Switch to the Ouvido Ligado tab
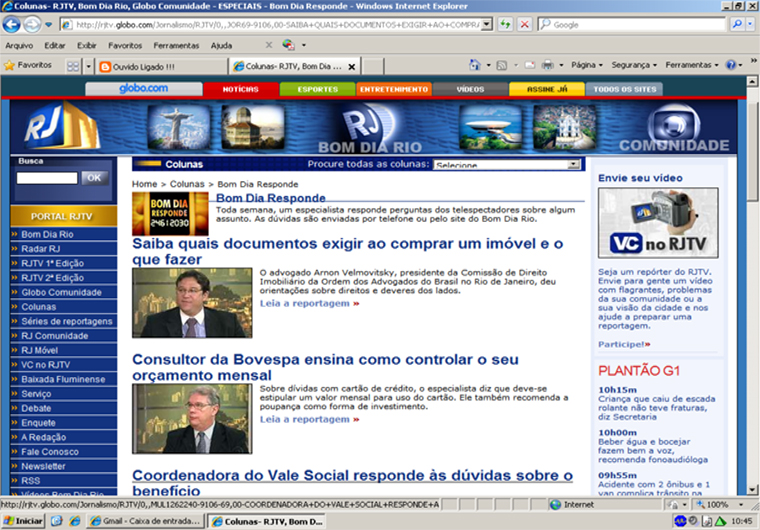 pyautogui.click(x=162, y=67)
